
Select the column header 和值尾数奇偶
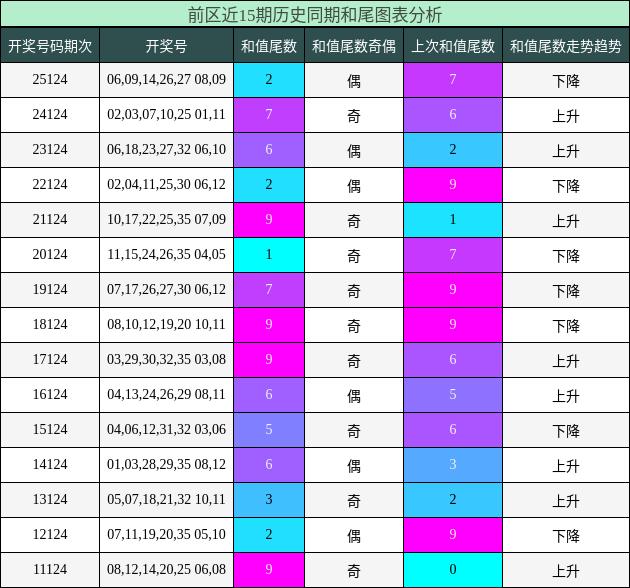(354, 46)
